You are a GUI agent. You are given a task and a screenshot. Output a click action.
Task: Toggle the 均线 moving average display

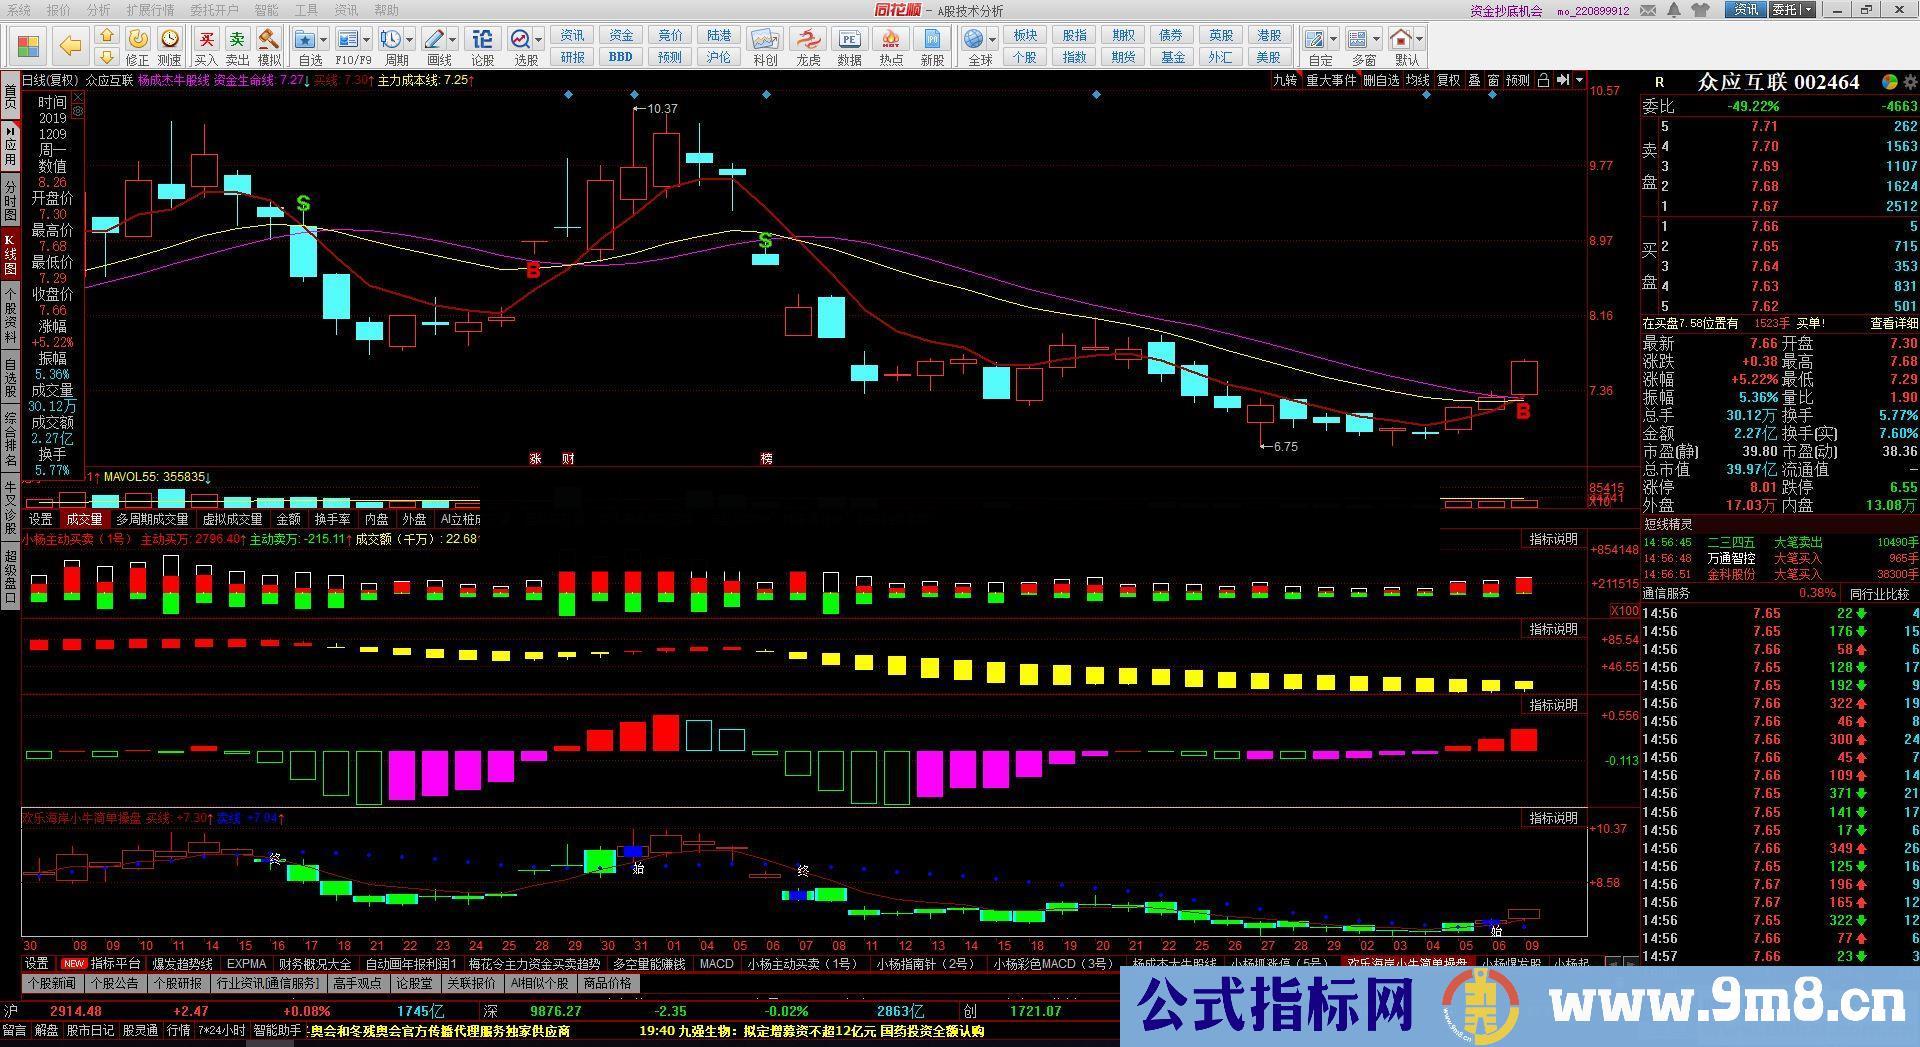tap(1417, 81)
